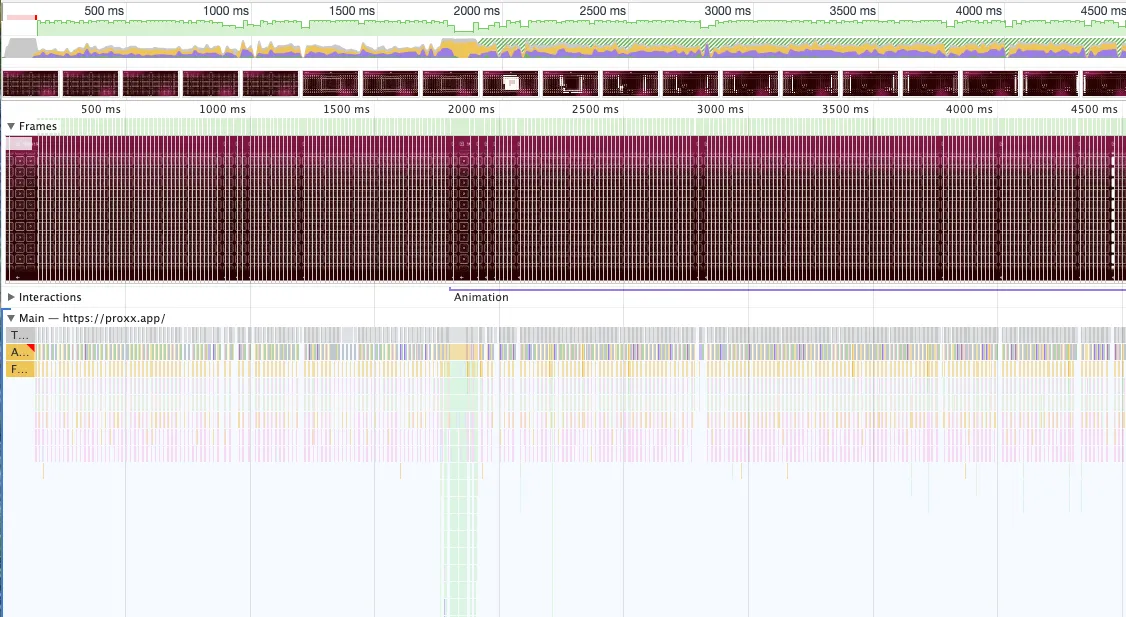Collapse the Frames track
1126x617 pixels.
pos(11,126)
